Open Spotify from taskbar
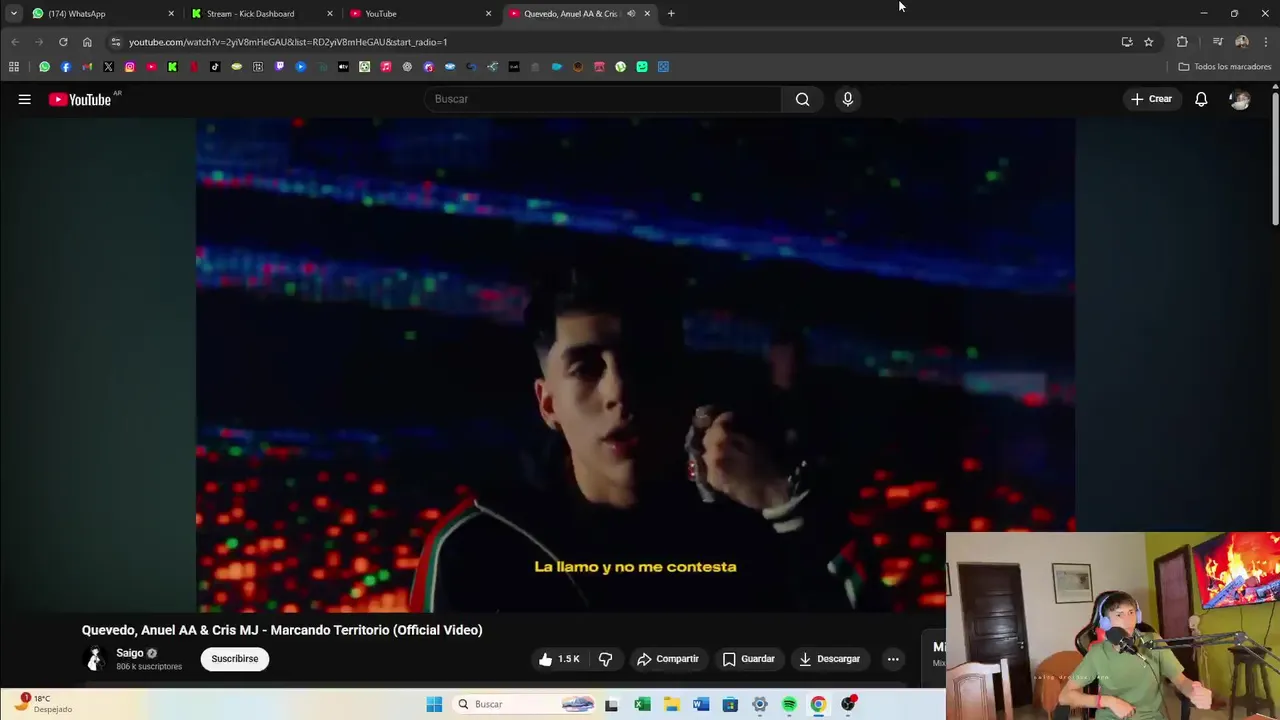1280x720 pixels. coord(789,704)
